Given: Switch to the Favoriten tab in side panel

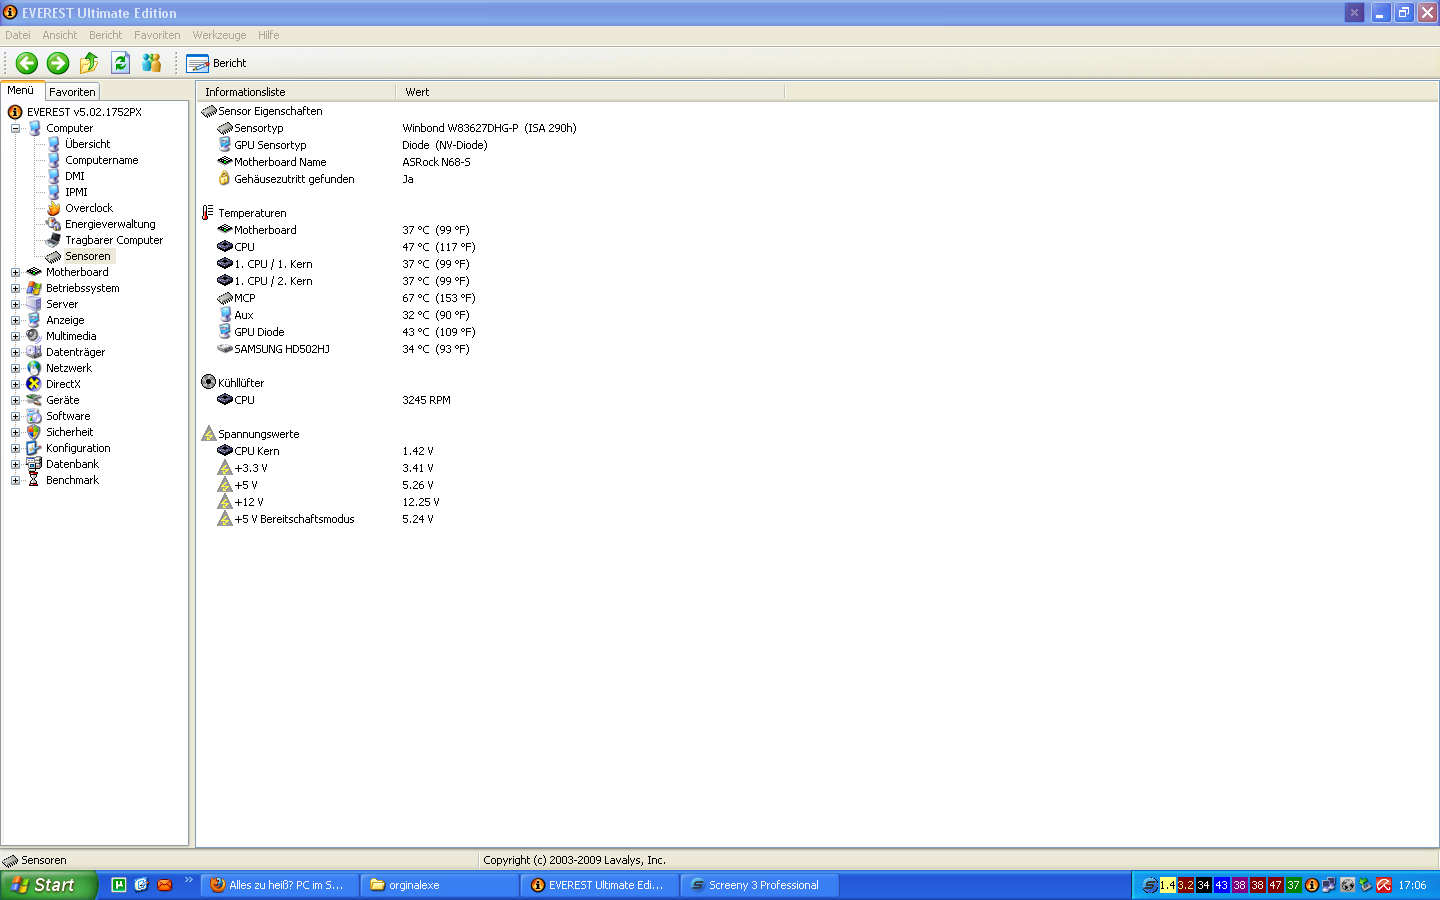Looking at the screenshot, I should tap(72, 92).
